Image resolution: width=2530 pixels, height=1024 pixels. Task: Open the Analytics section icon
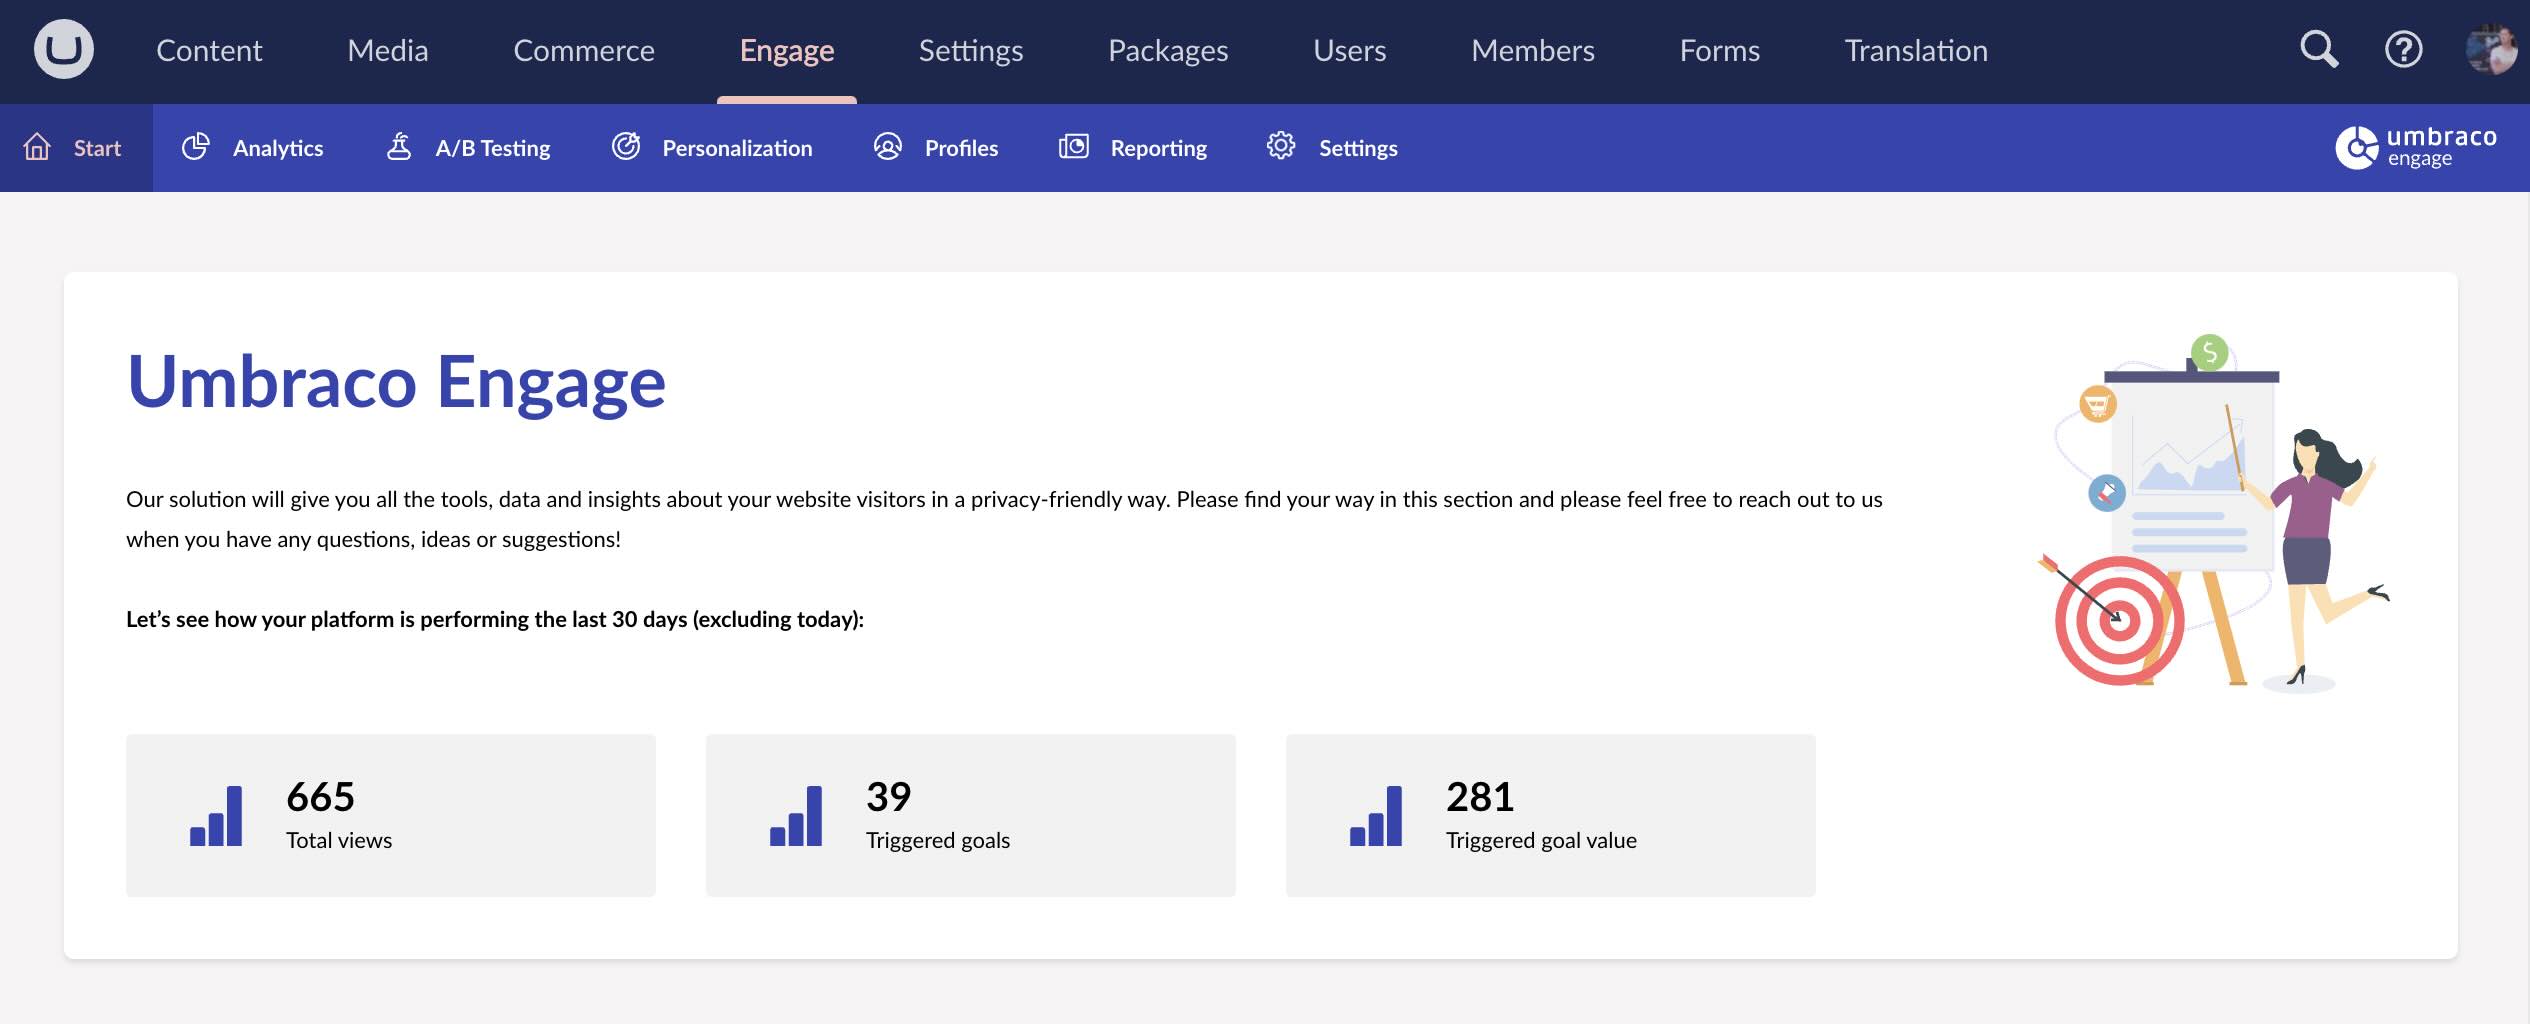pos(198,147)
